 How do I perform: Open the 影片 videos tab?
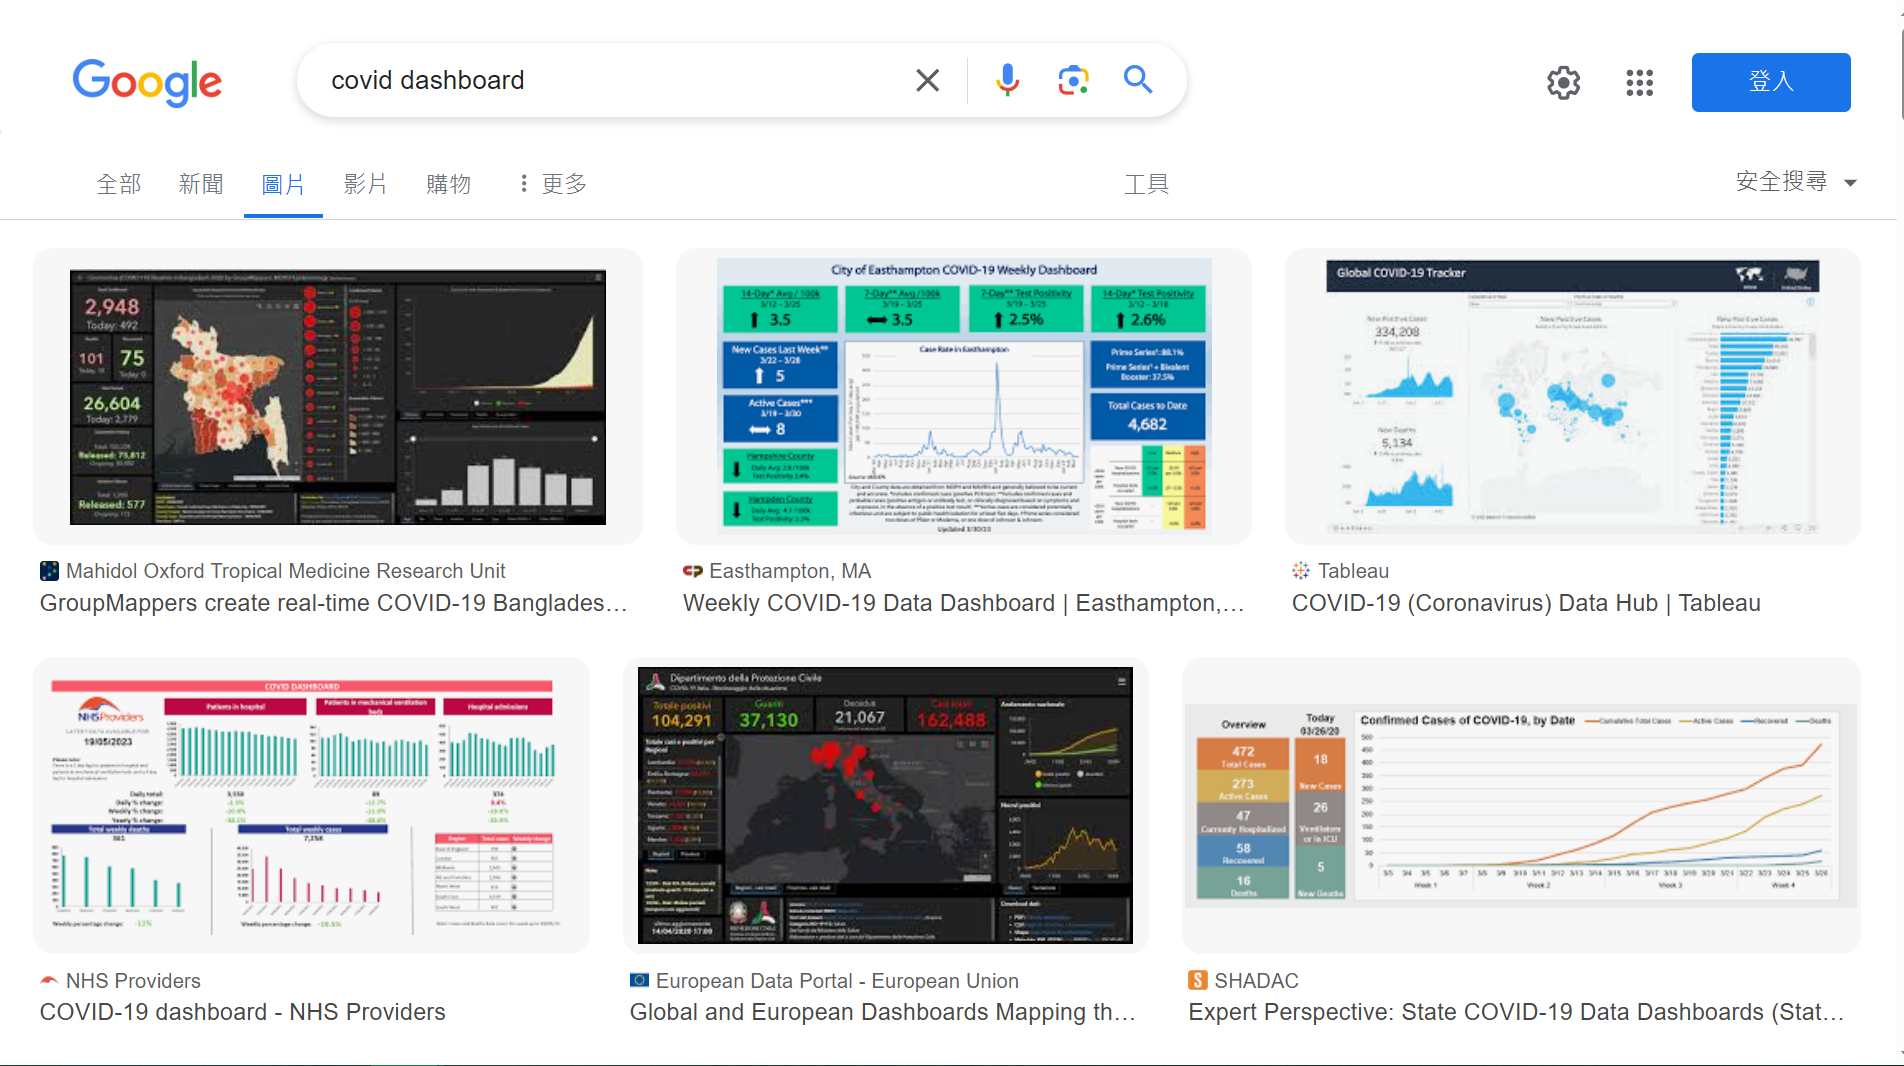365,184
